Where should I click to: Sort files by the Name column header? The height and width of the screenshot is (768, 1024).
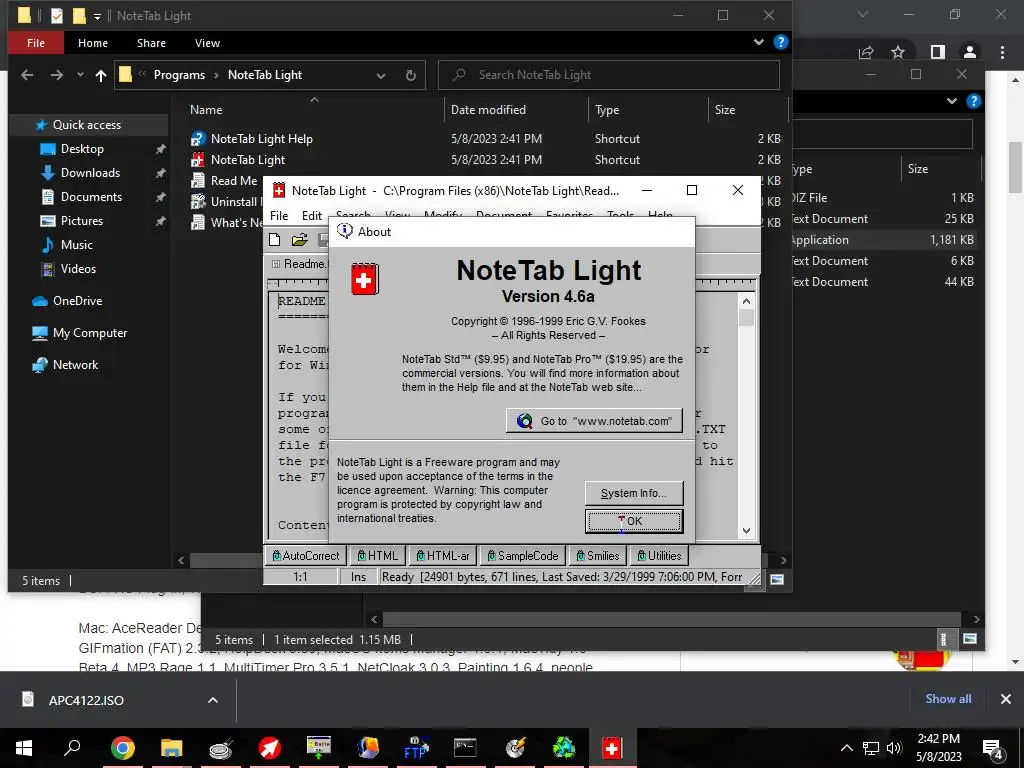(x=206, y=110)
